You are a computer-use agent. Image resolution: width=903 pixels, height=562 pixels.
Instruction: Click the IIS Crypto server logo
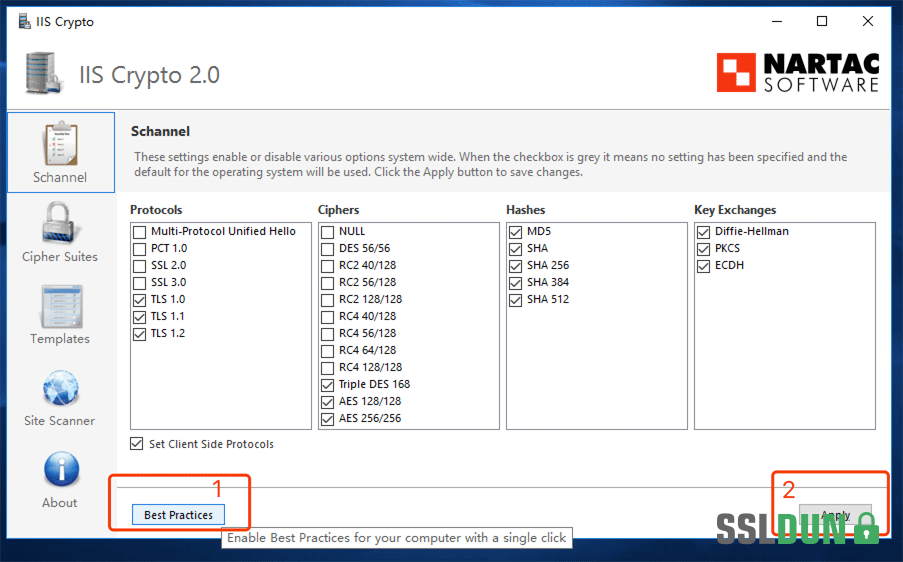(44, 73)
